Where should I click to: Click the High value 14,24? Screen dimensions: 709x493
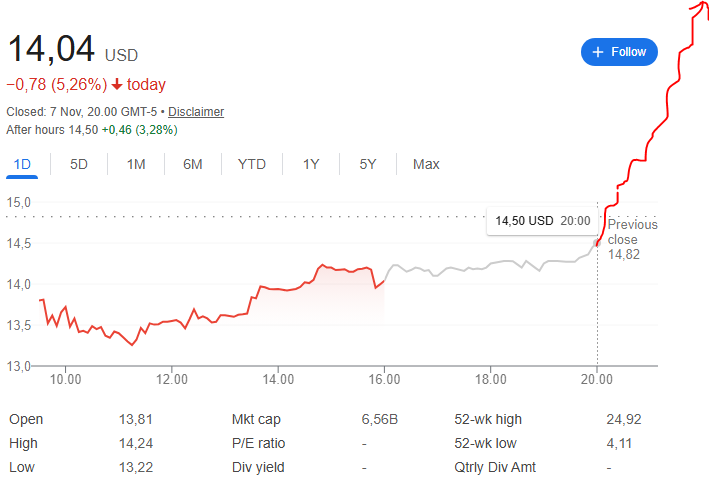tap(136, 443)
